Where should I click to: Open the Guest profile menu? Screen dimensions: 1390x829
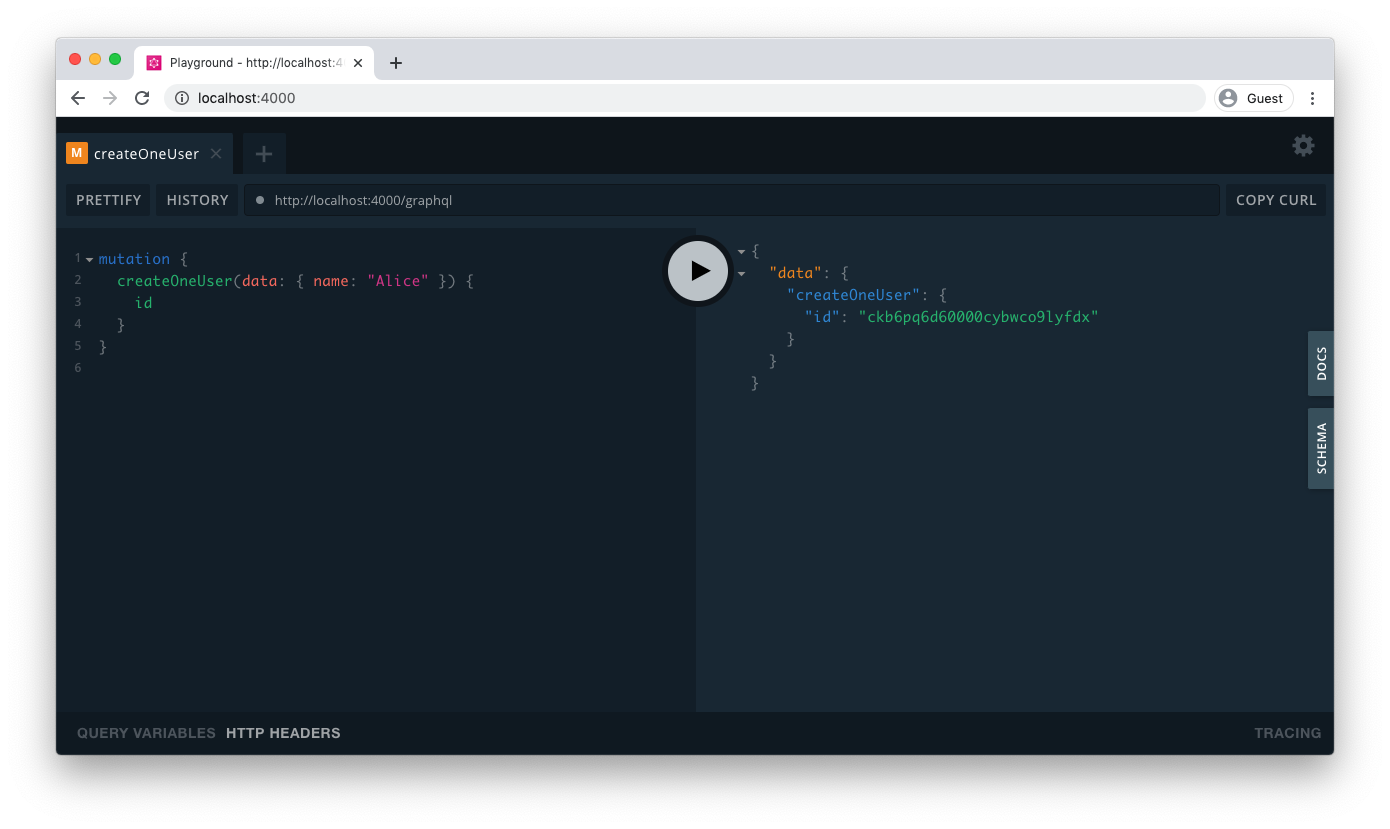[x=1254, y=98]
